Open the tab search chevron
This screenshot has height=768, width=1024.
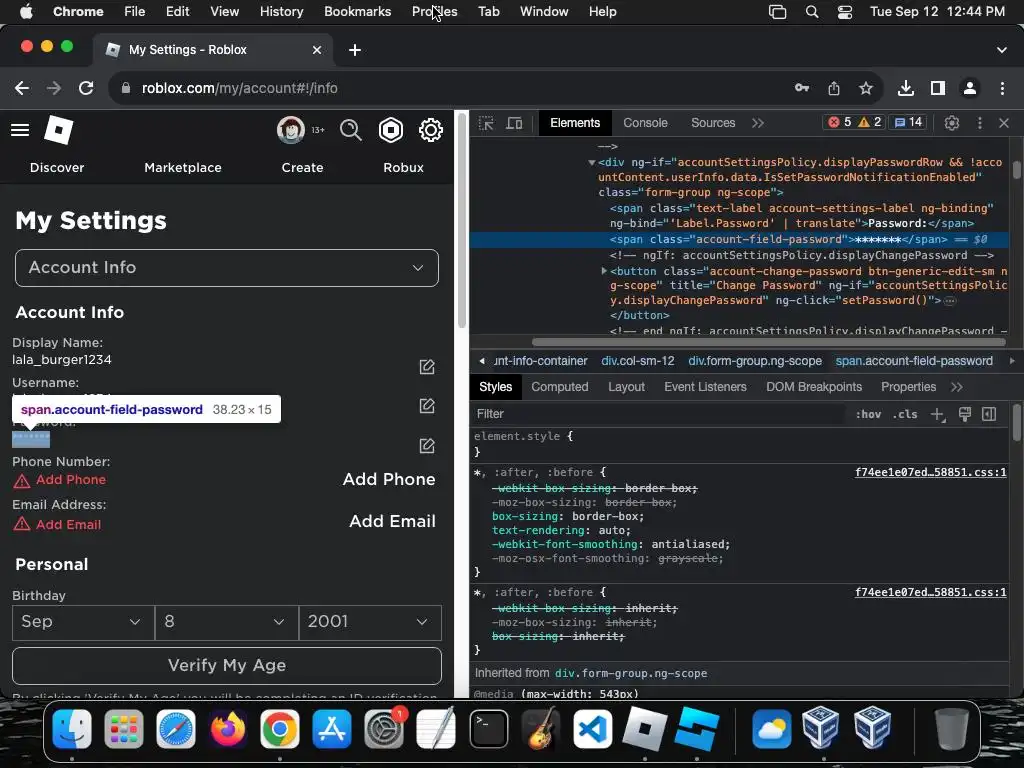click(1001, 50)
